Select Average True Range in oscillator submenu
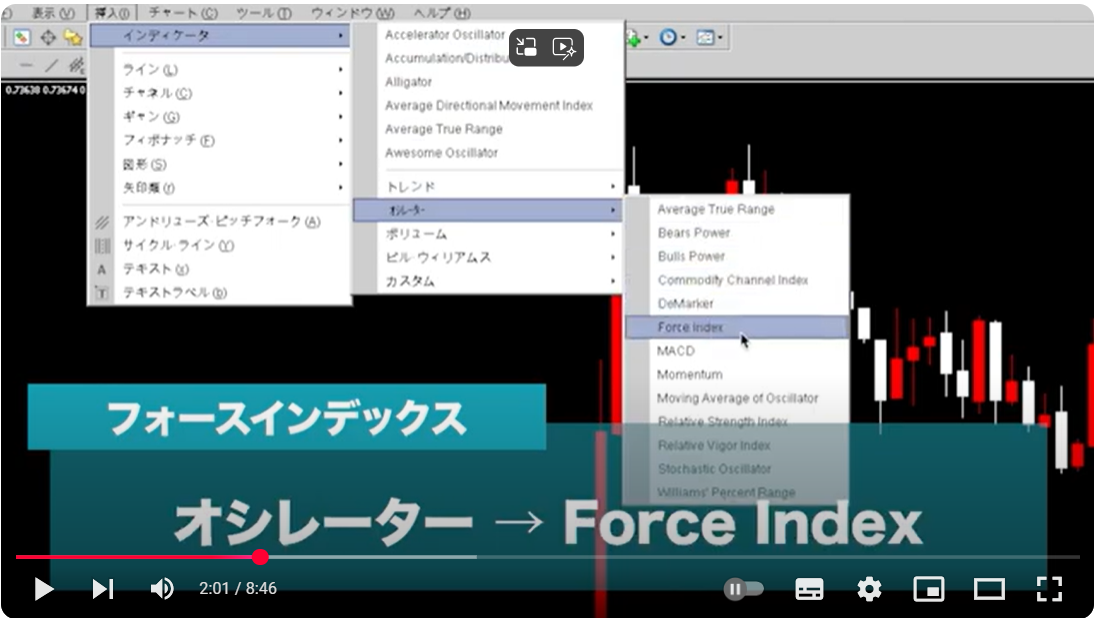The height and width of the screenshot is (618, 1099). point(716,210)
